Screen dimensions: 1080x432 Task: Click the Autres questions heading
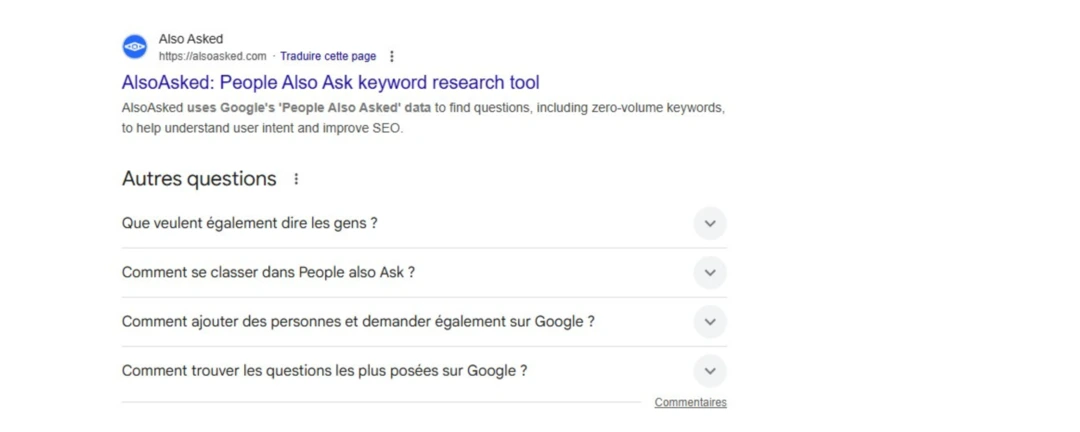click(199, 179)
